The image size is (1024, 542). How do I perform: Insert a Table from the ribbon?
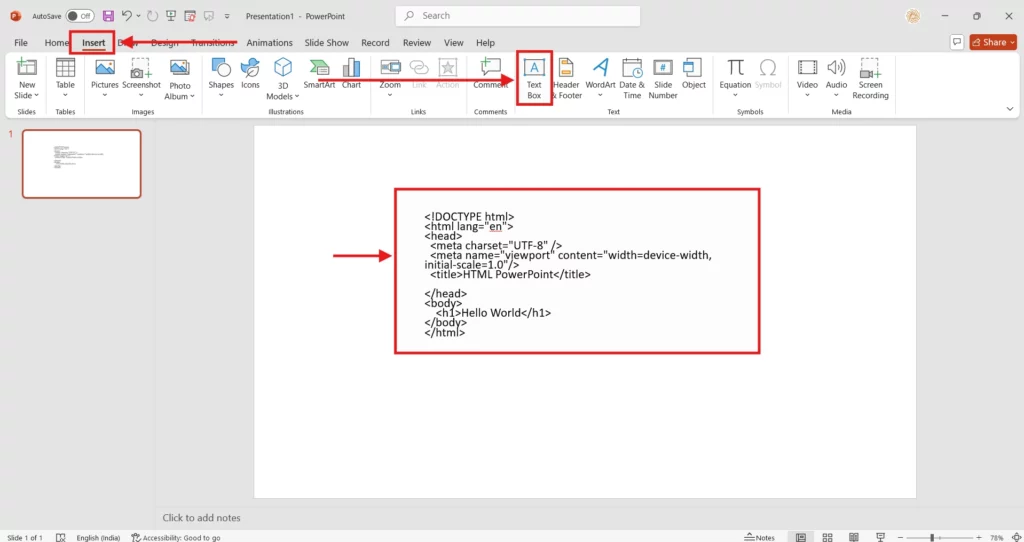click(65, 68)
